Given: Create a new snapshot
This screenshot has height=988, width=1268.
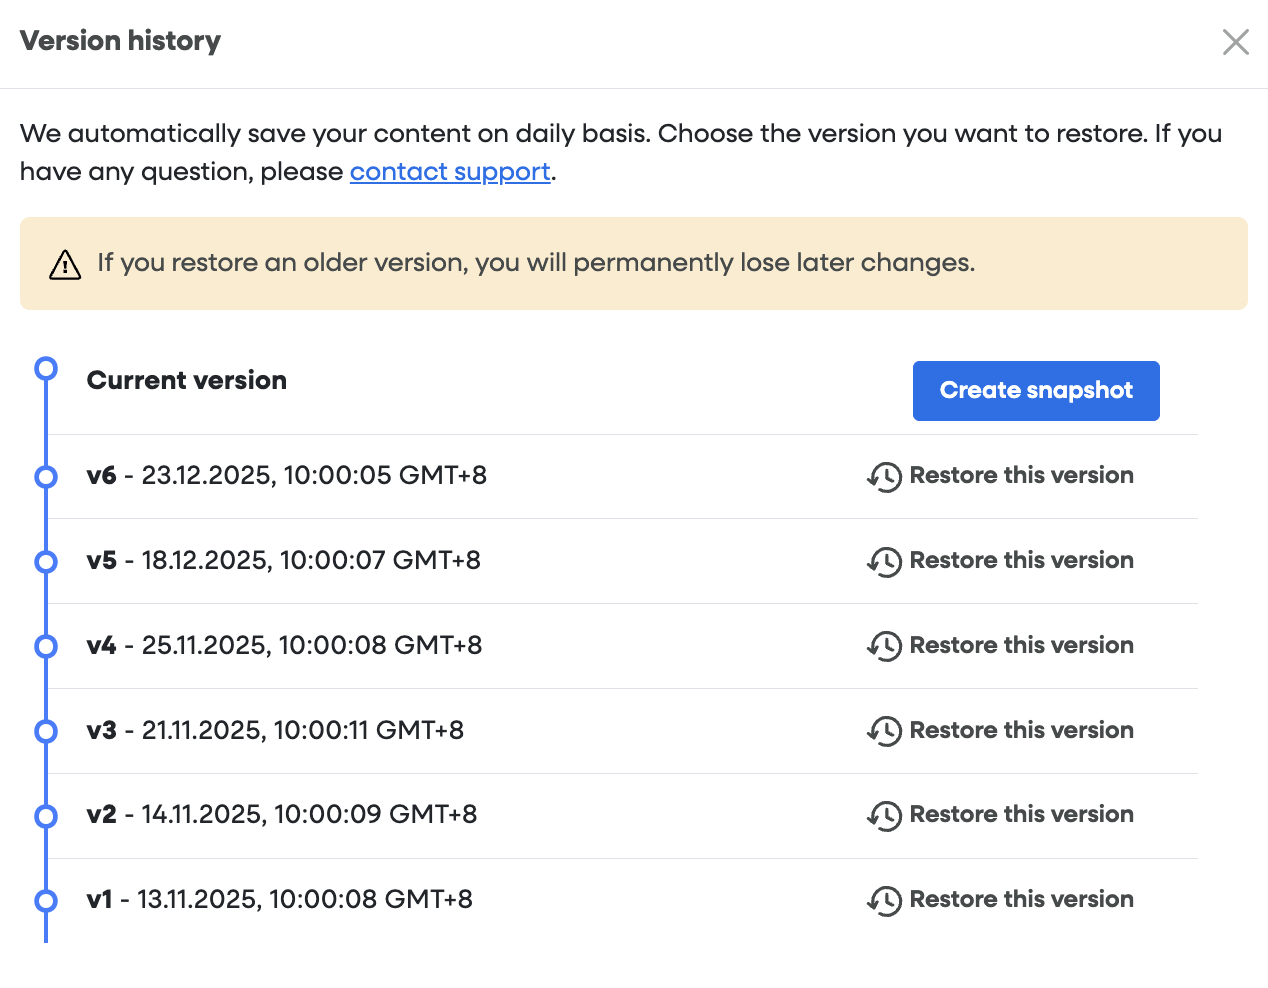Looking at the screenshot, I should coord(1035,391).
